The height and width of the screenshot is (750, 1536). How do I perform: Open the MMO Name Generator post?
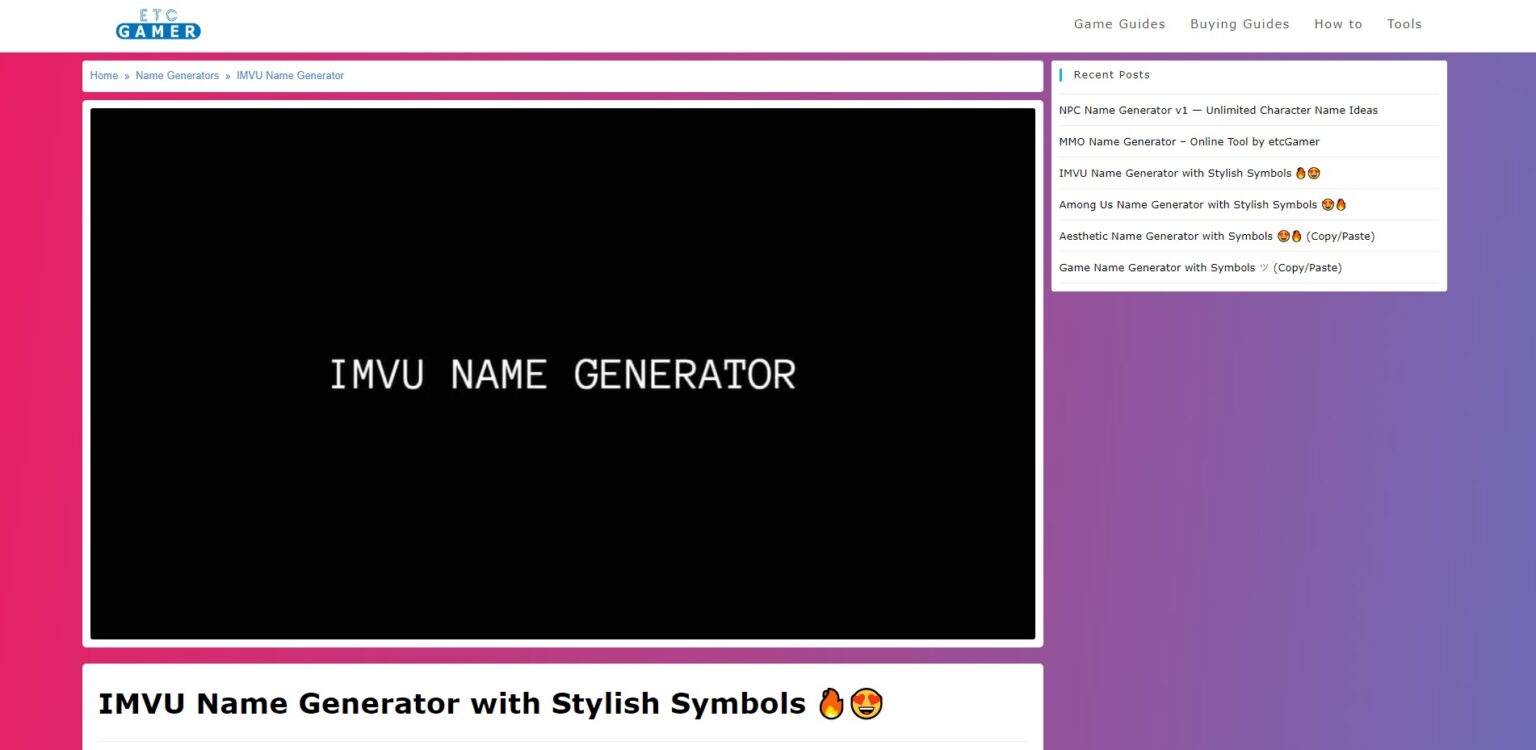1189,142
